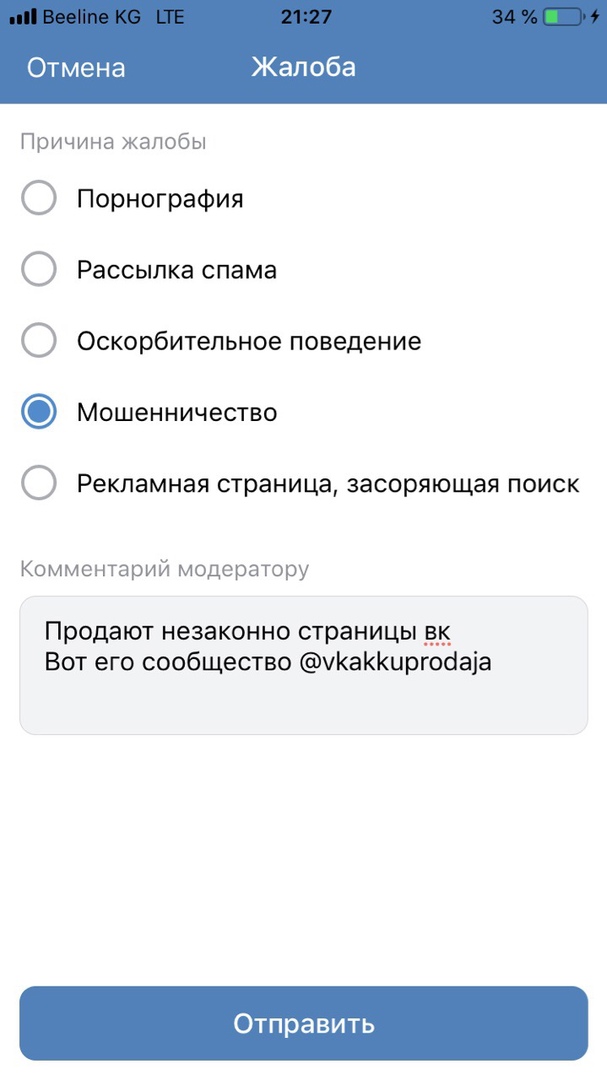Tap the 34 % battery percentage

[x=515, y=17]
